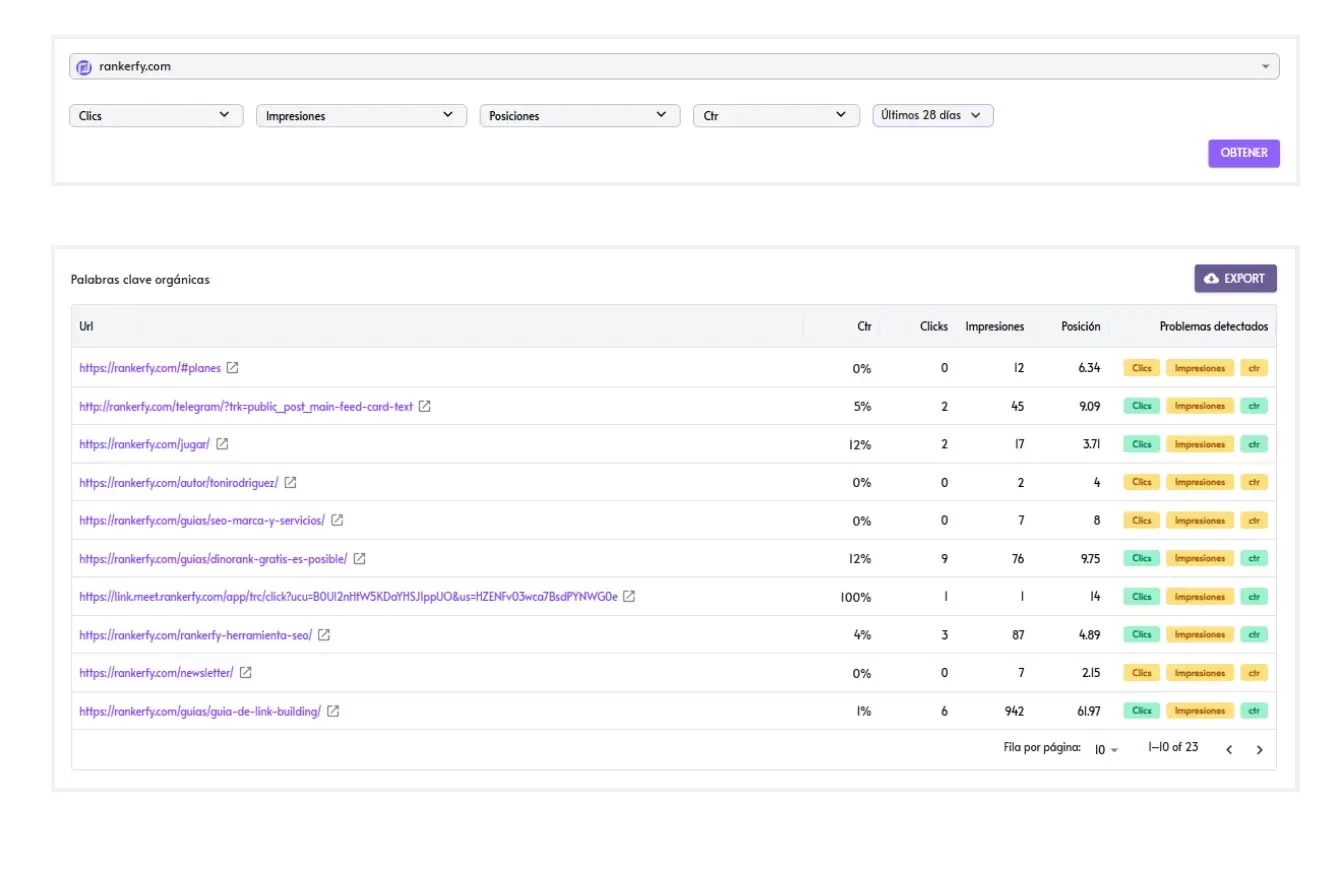Open the link.meet.rankerfy.com tracking link
Screen dimensions: 1340x870
(x=348, y=596)
